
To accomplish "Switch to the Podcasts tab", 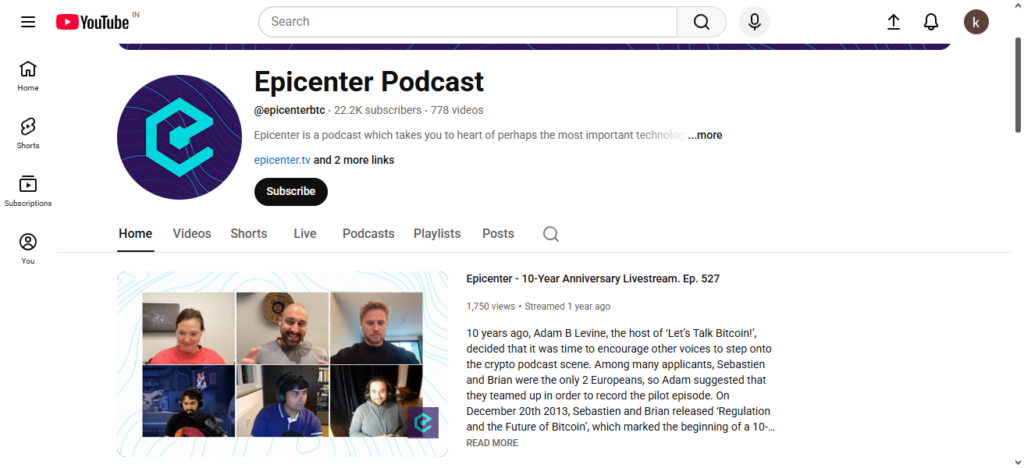I will coord(368,234).
